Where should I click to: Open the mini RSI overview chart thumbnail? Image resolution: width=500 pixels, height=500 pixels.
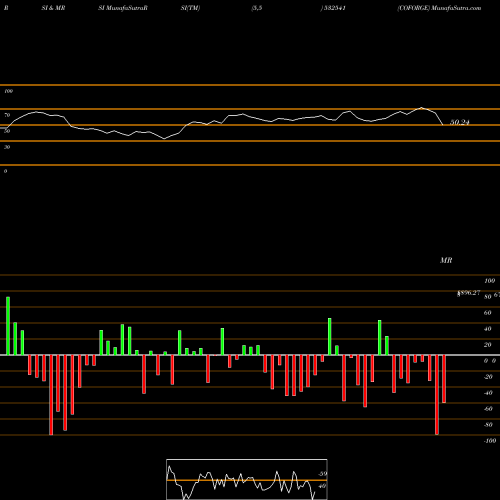pos(247,479)
